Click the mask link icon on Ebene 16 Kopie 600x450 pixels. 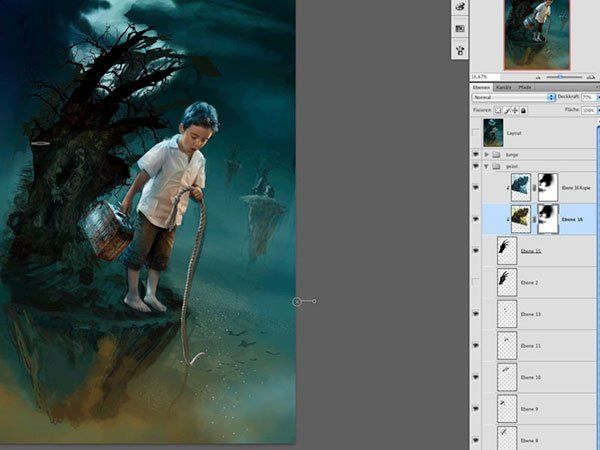(534, 188)
